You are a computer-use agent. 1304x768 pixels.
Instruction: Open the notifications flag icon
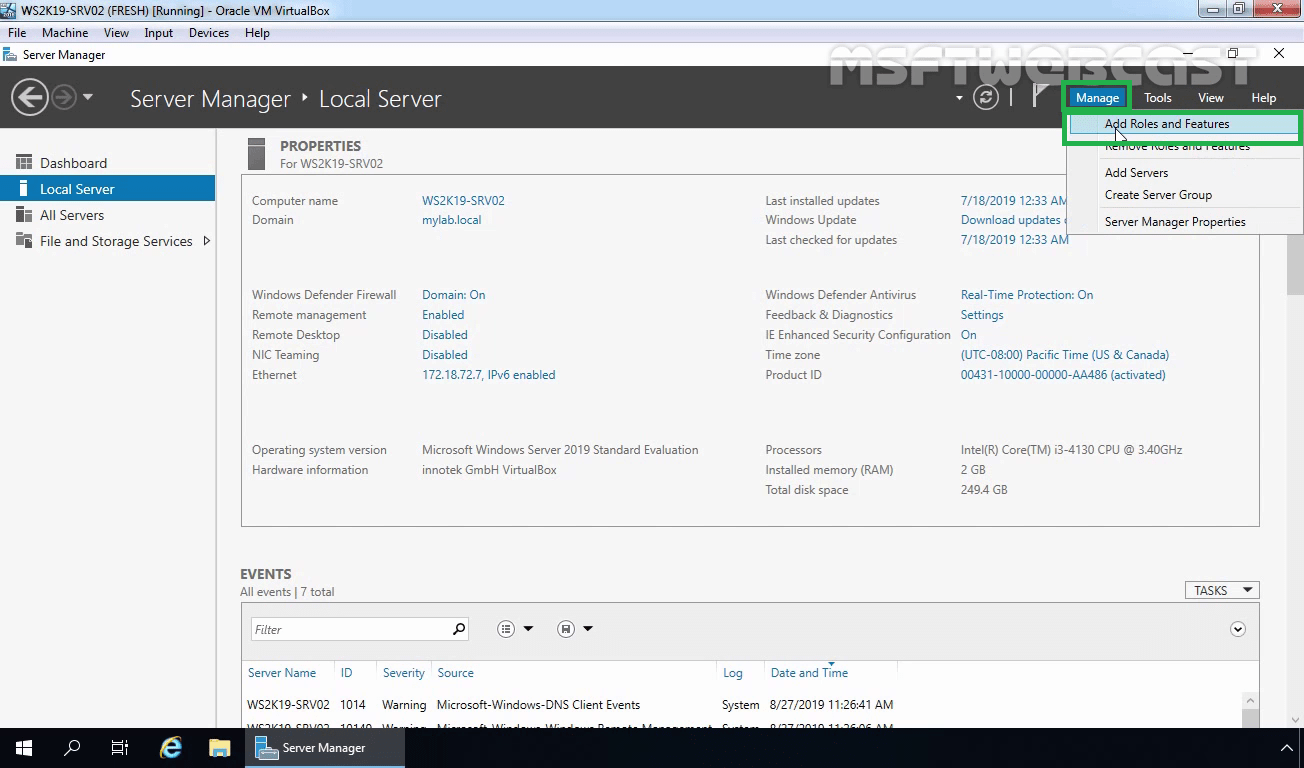1040,97
